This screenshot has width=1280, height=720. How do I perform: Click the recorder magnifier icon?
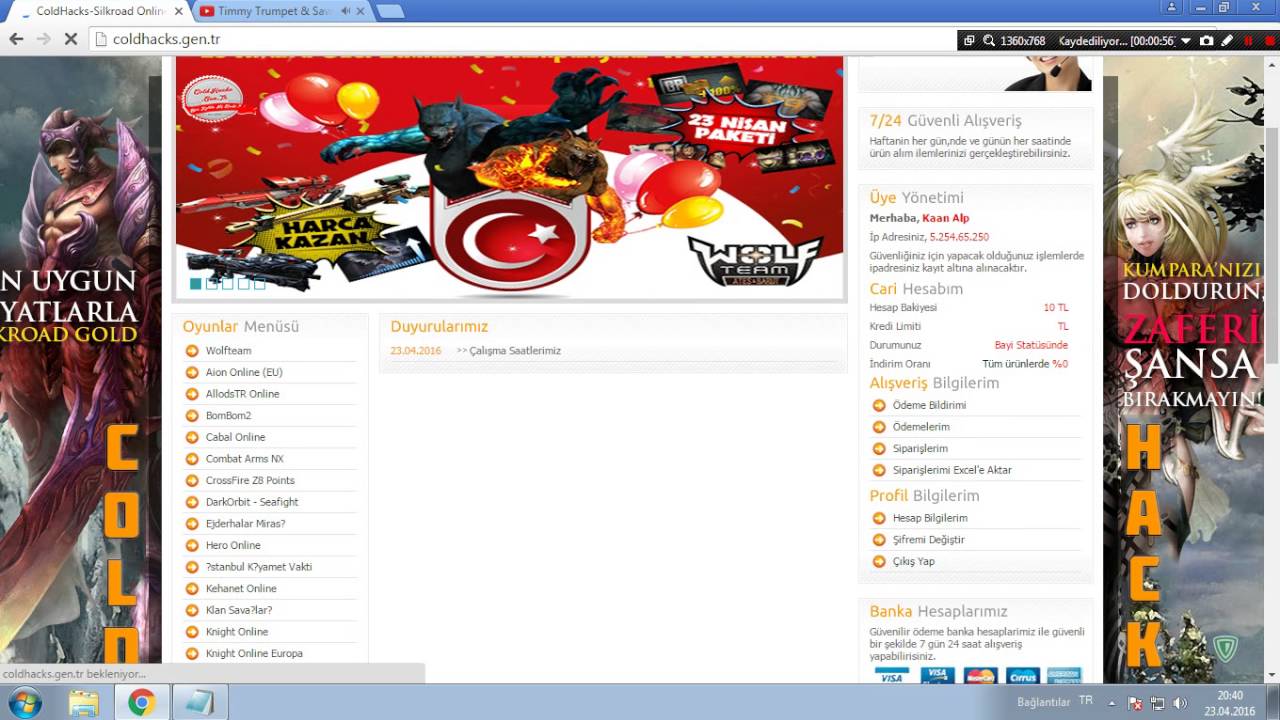[x=989, y=41]
